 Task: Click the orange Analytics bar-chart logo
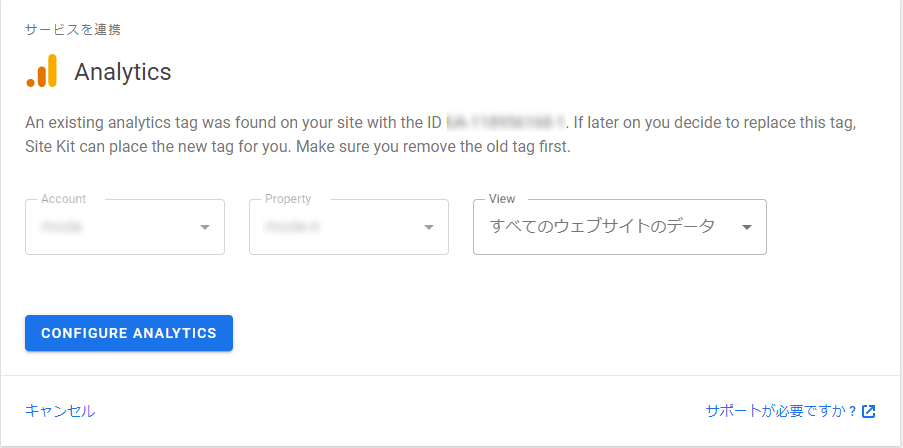[41, 71]
